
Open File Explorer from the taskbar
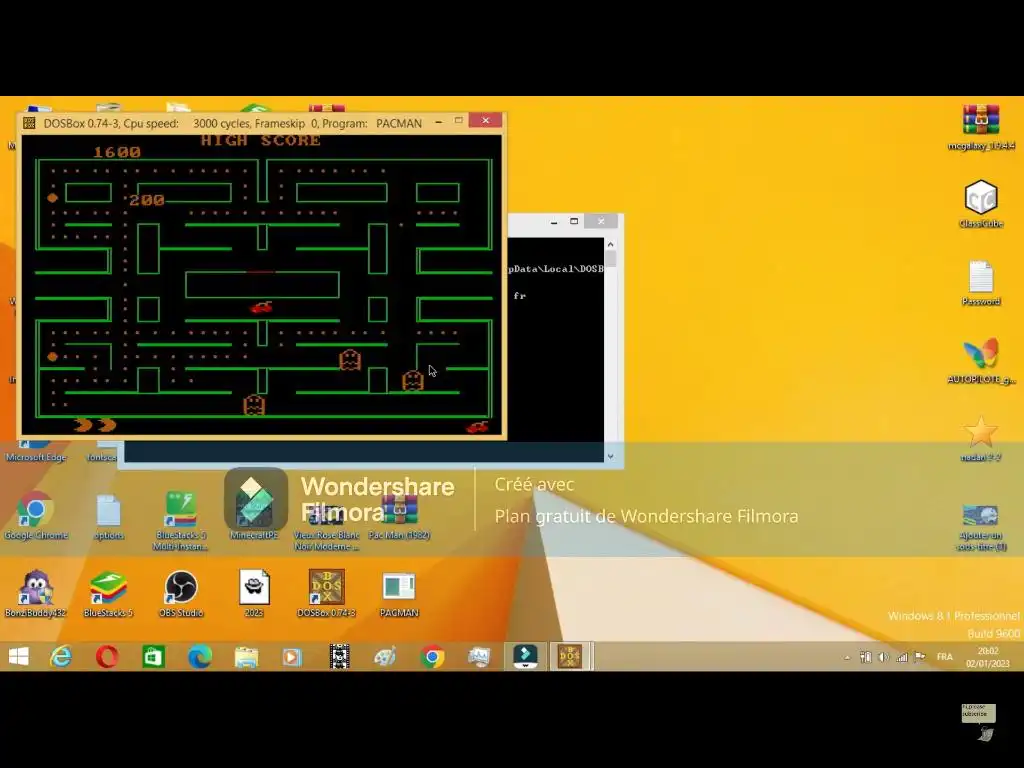(x=246, y=656)
